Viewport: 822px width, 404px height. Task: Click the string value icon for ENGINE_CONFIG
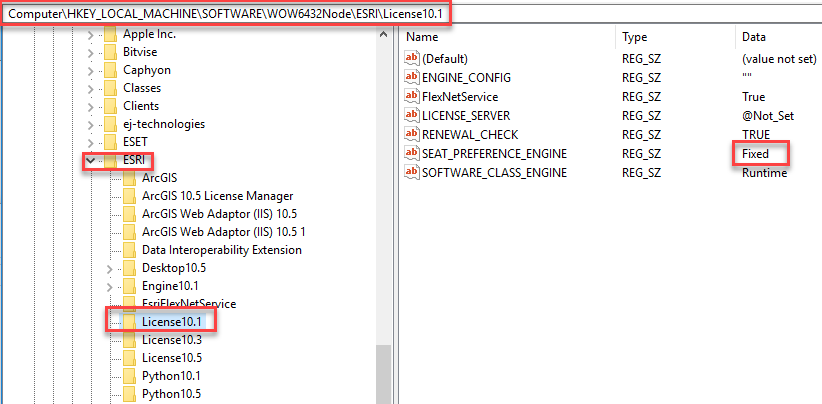(412, 77)
